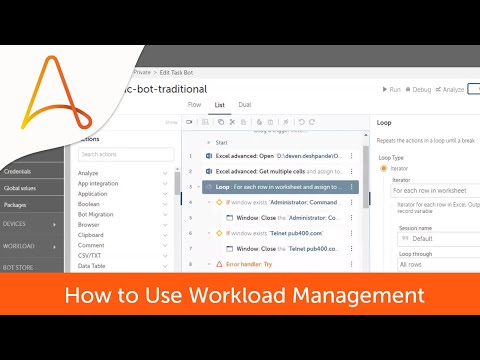Click the copy icon in the toolbar
480x360 pixels.
221,122
